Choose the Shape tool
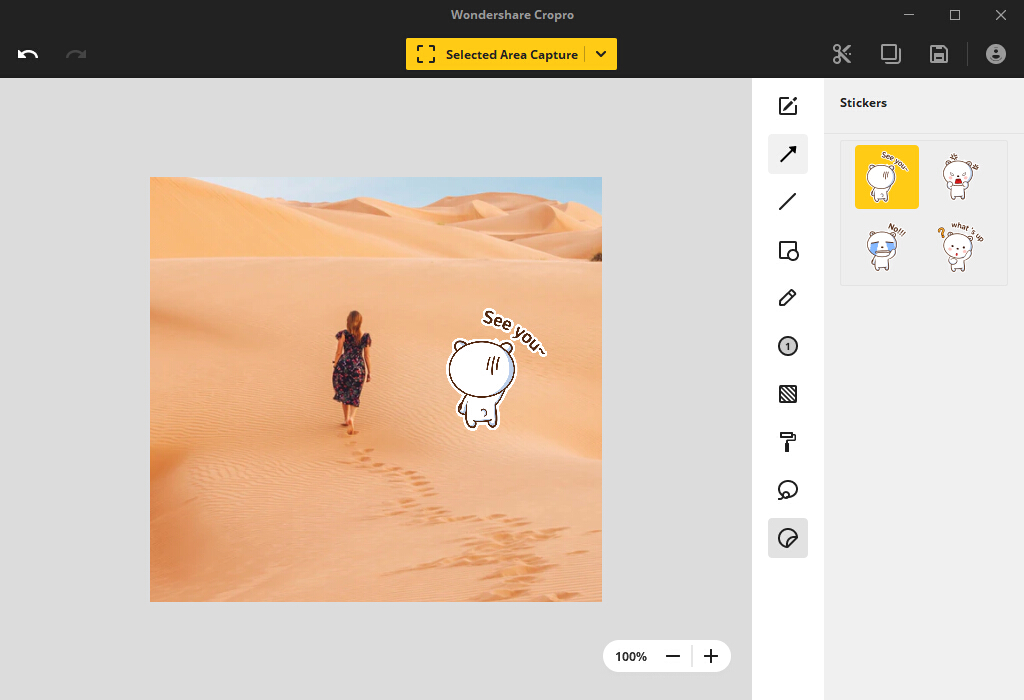This screenshot has height=700, width=1024. pos(788,251)
